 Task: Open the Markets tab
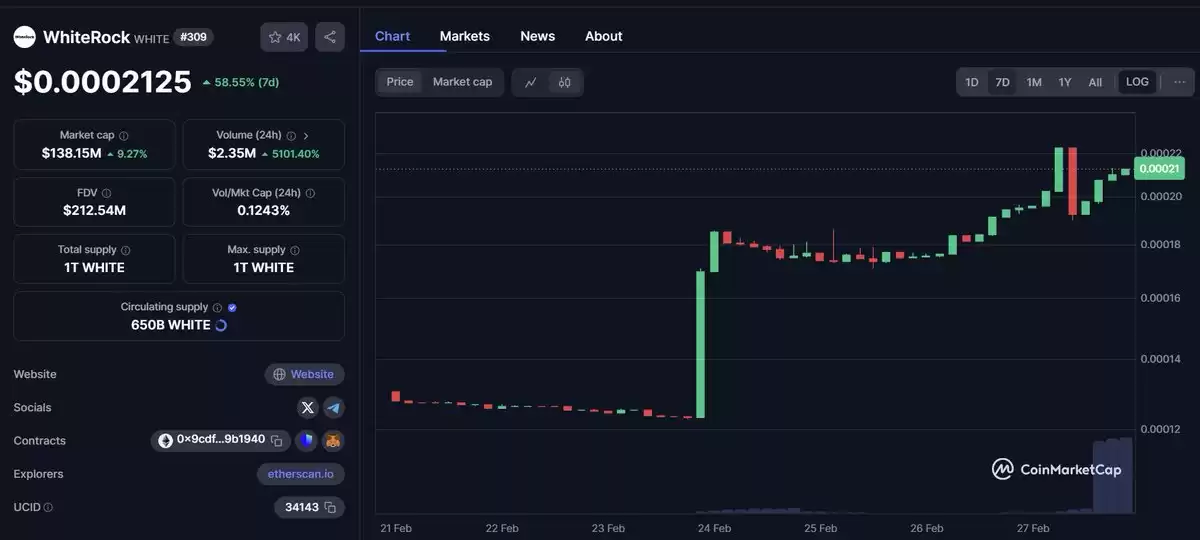[x=465, y=36]
